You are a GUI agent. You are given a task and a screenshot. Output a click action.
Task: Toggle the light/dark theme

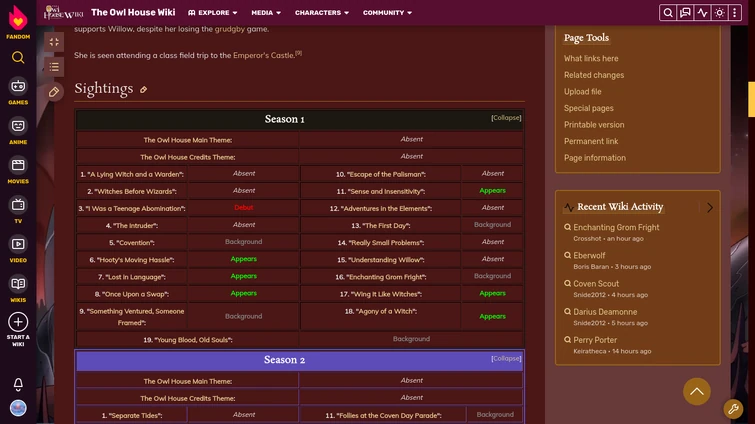719,13
